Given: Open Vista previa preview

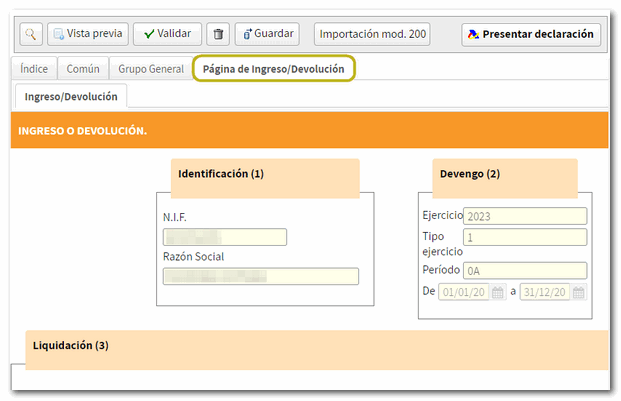Looking at the screenshot, I should [87, 34].
